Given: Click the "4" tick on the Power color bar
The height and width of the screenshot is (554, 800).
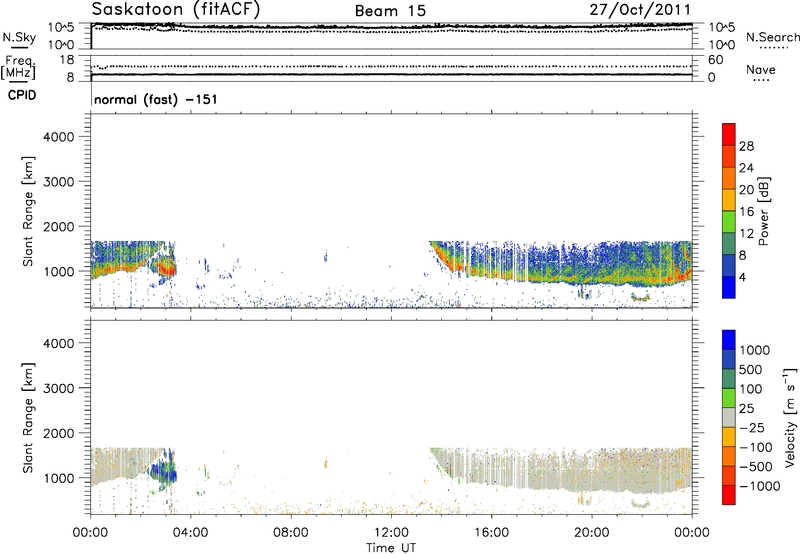Looking at the screenshot, I should 743,278.
